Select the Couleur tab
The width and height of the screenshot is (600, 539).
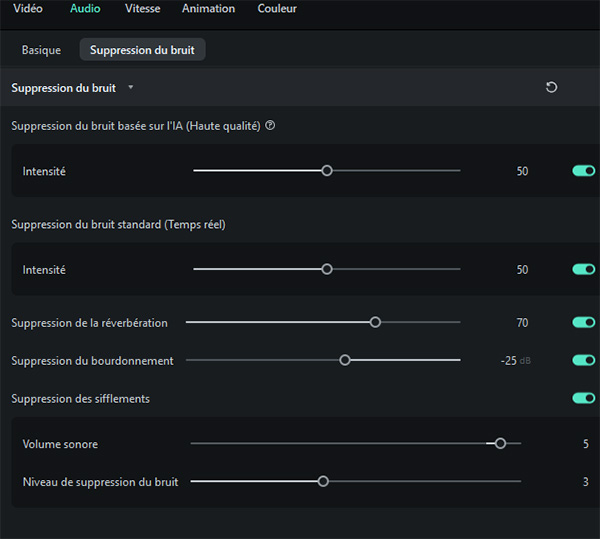[x=277, y=9]
